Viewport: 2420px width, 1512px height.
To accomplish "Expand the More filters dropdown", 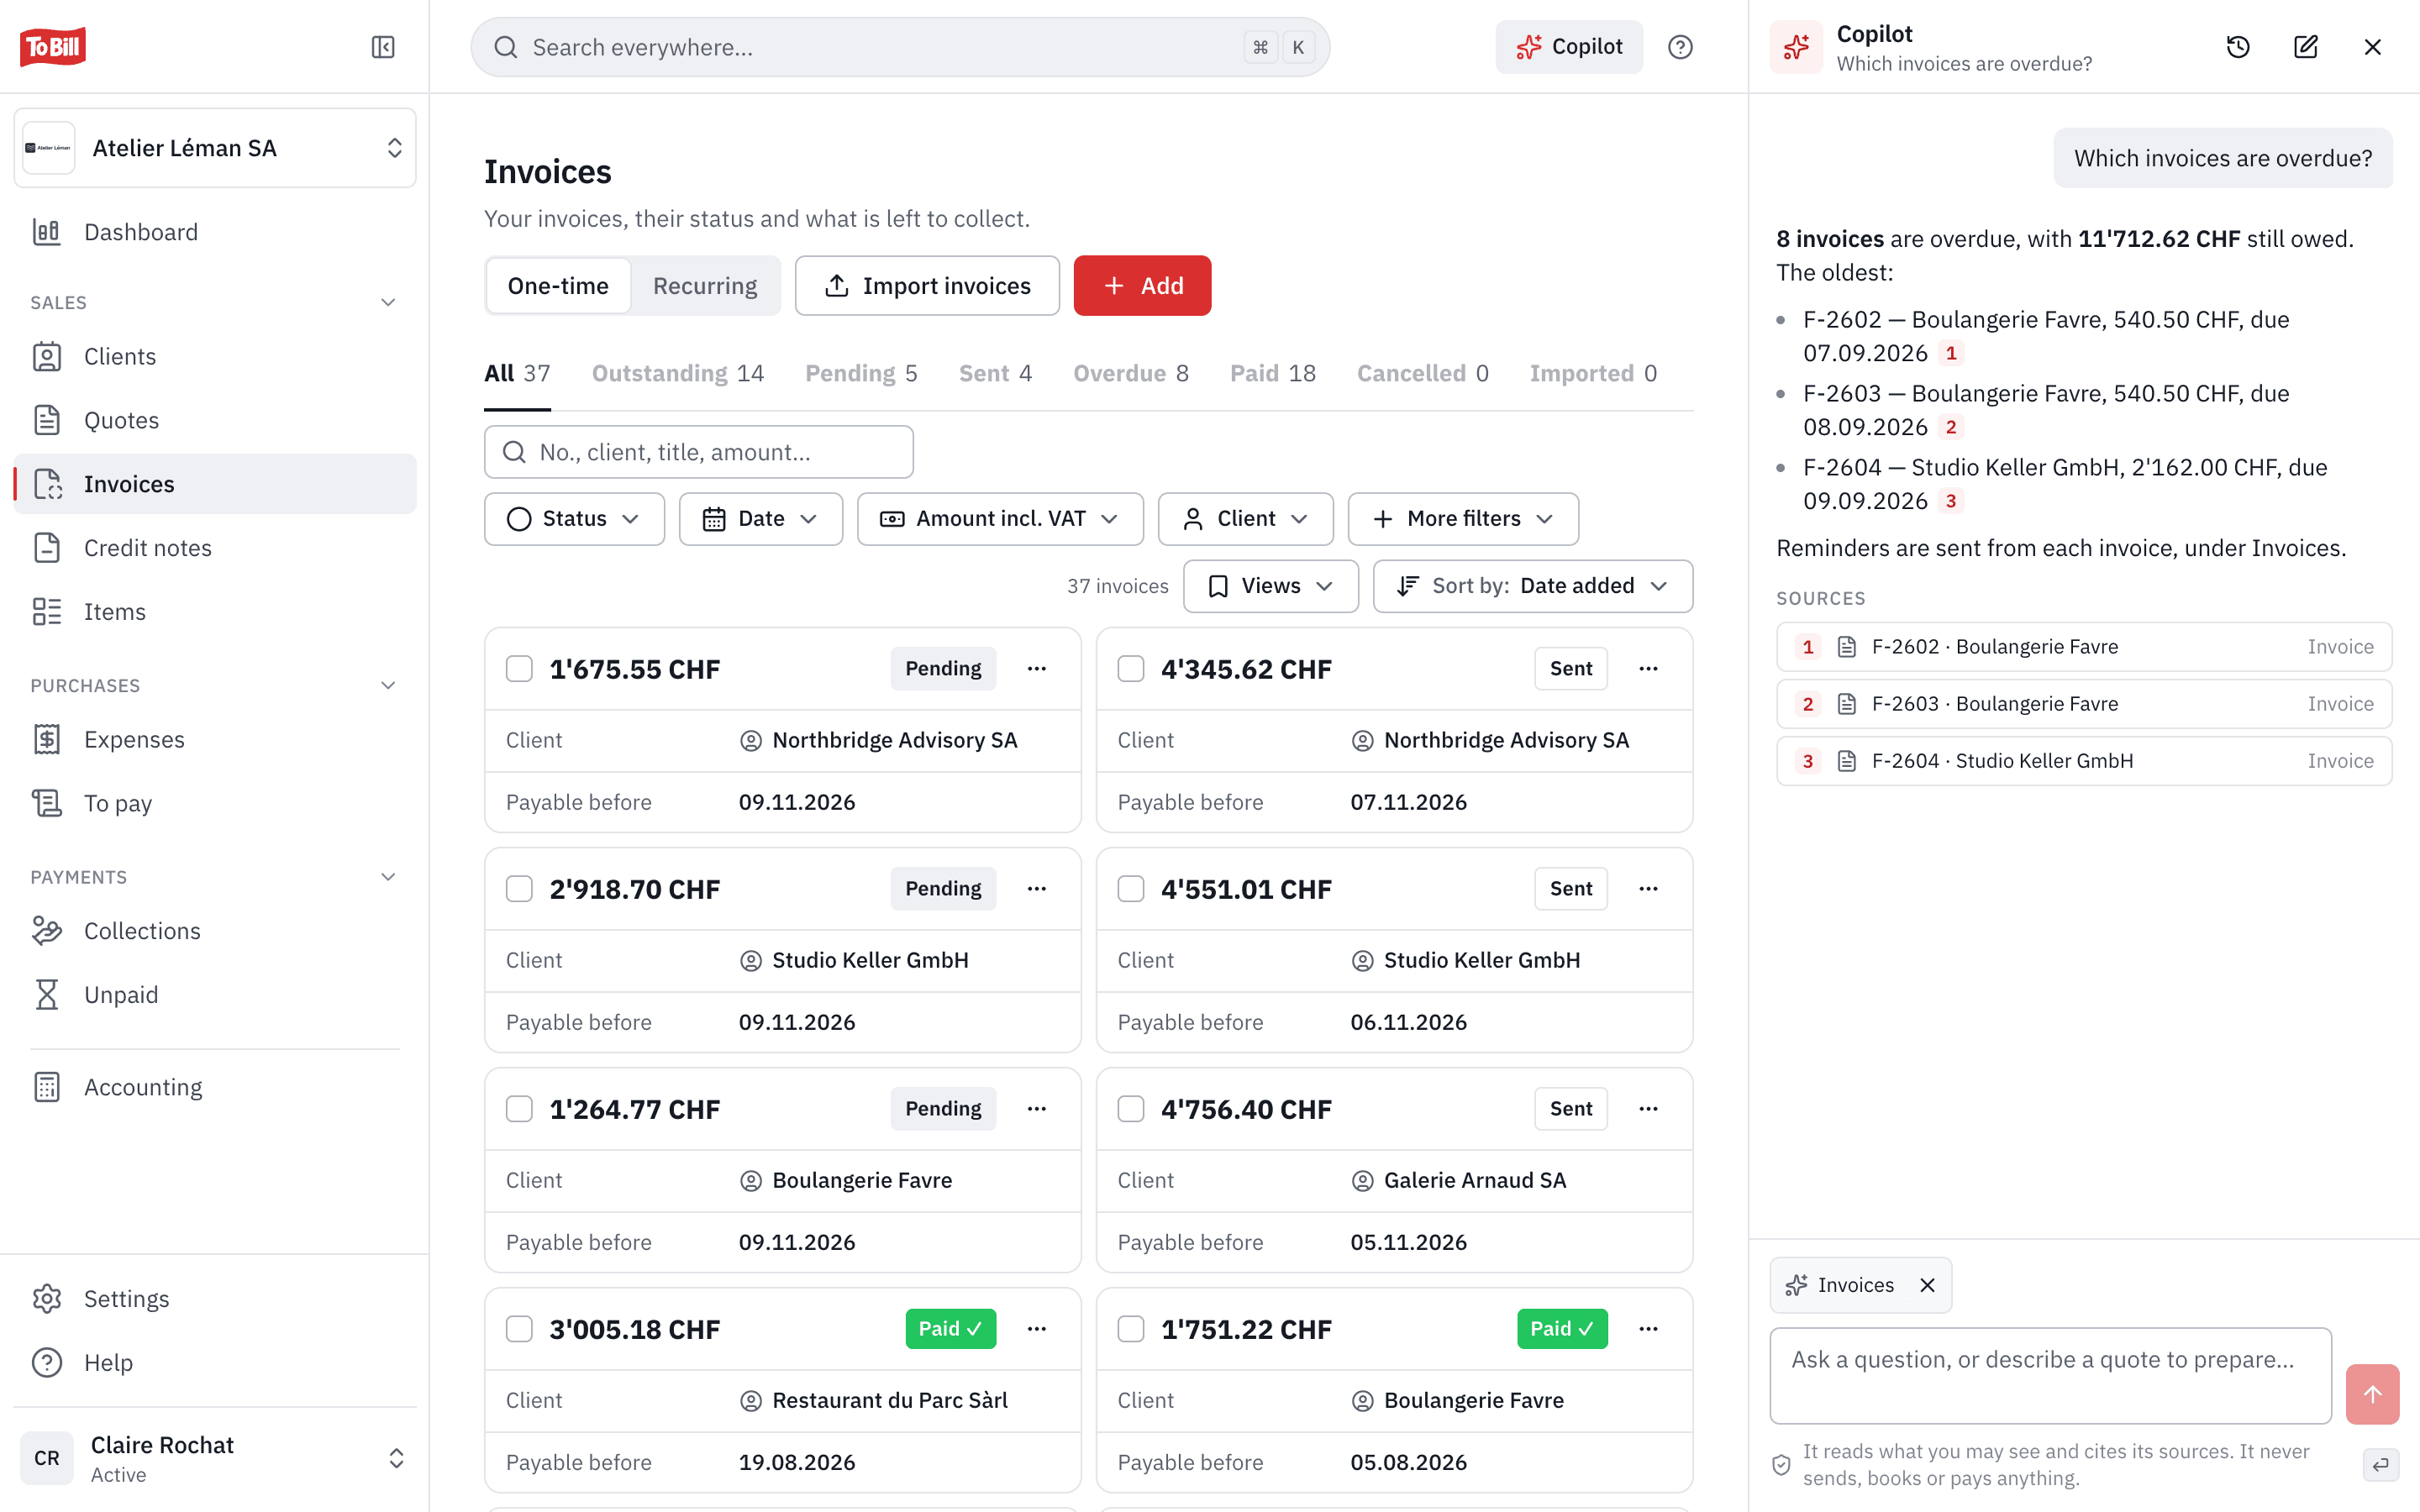I will click(1463, 518).
